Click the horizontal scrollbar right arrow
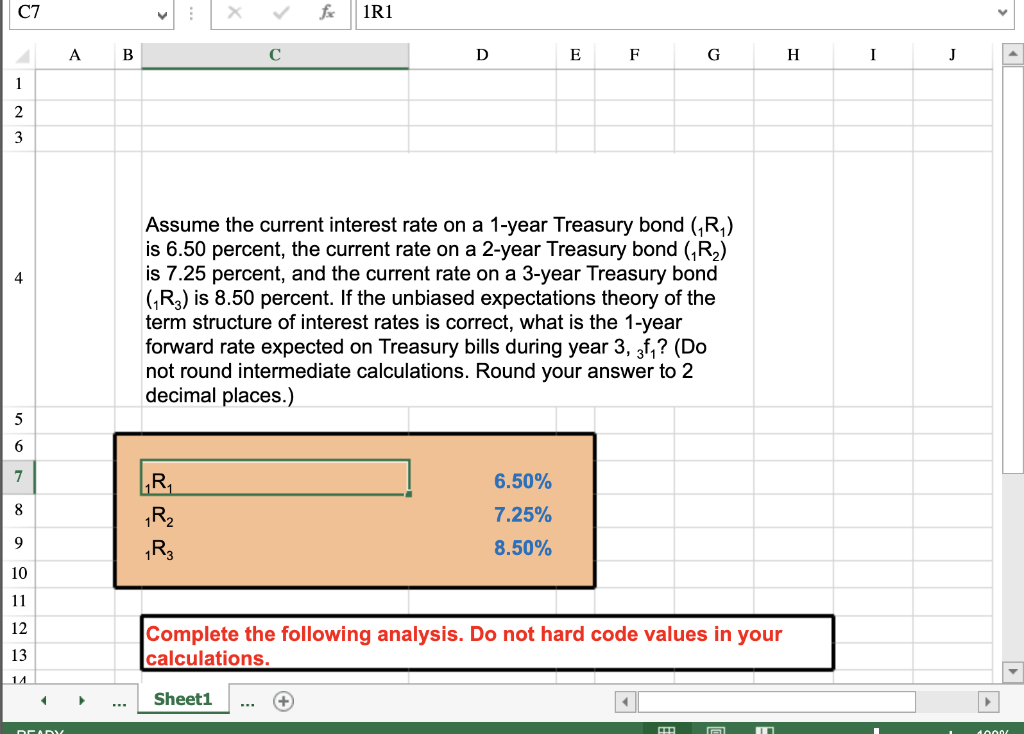Screen dimensions: 1024x734 click(x=987, y=702)
